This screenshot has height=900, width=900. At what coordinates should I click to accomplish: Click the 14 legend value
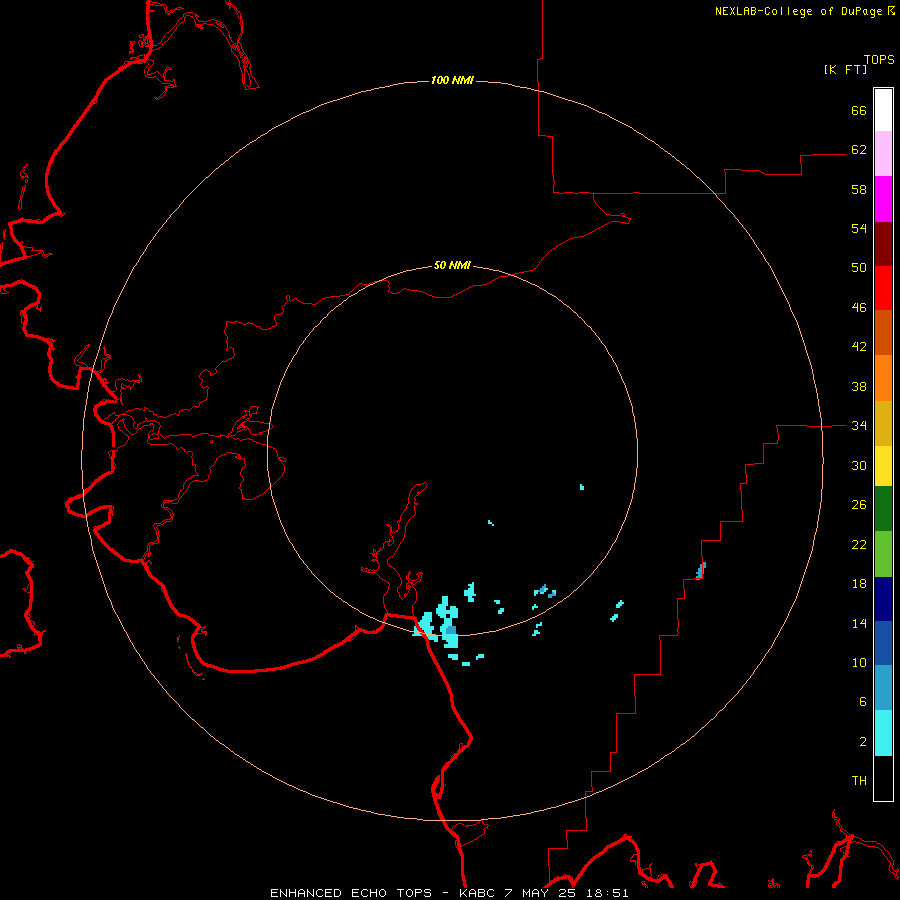tap(859, 623)
